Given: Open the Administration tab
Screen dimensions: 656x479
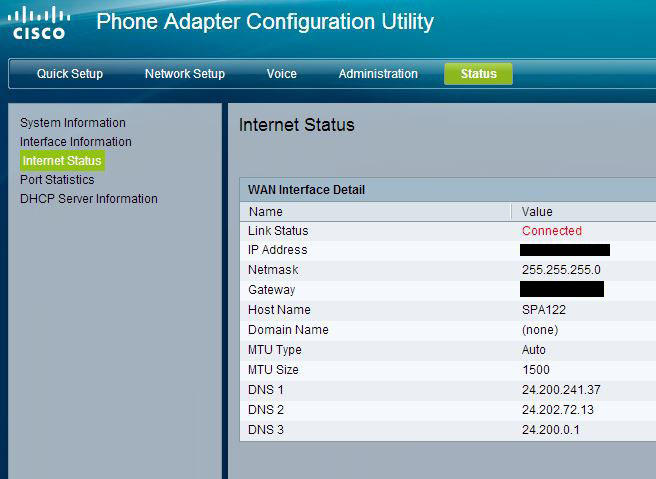Looking at the screenshot, I should point(378,74).
